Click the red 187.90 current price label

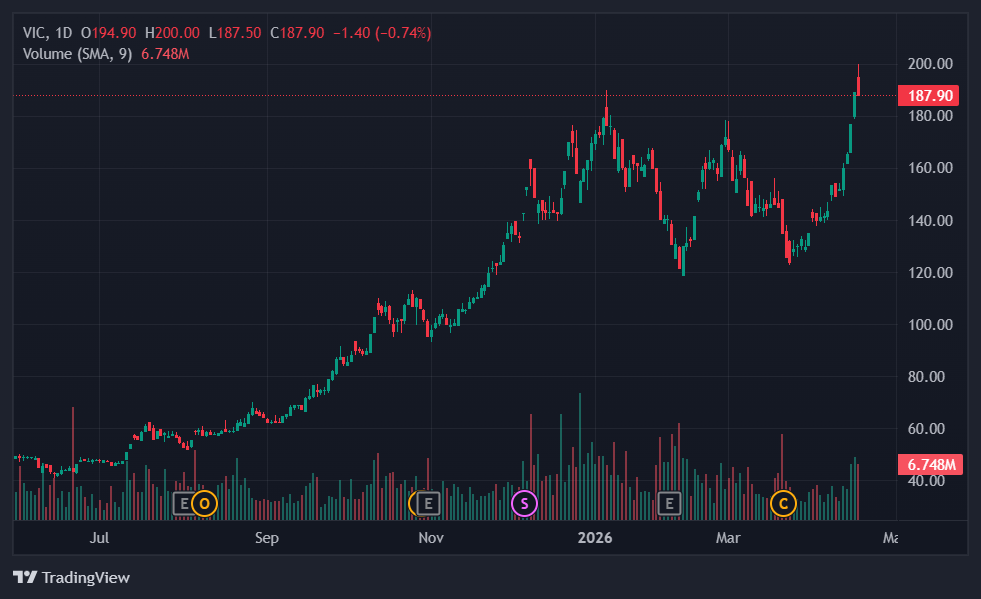[929, 96]
